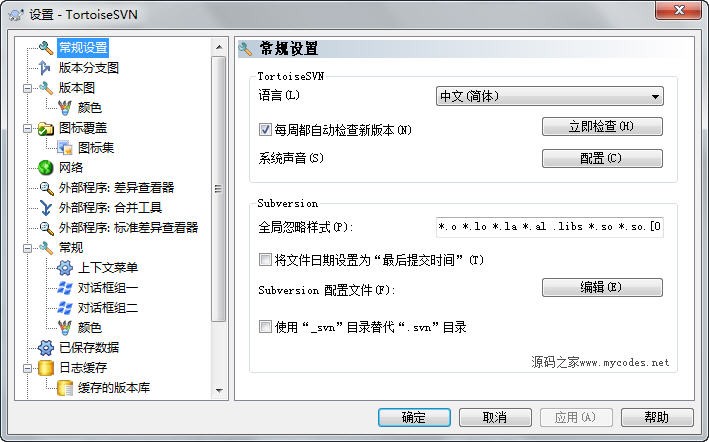Click the magnifier icon for 外部程序: 差异查看器

pos(46,188)
